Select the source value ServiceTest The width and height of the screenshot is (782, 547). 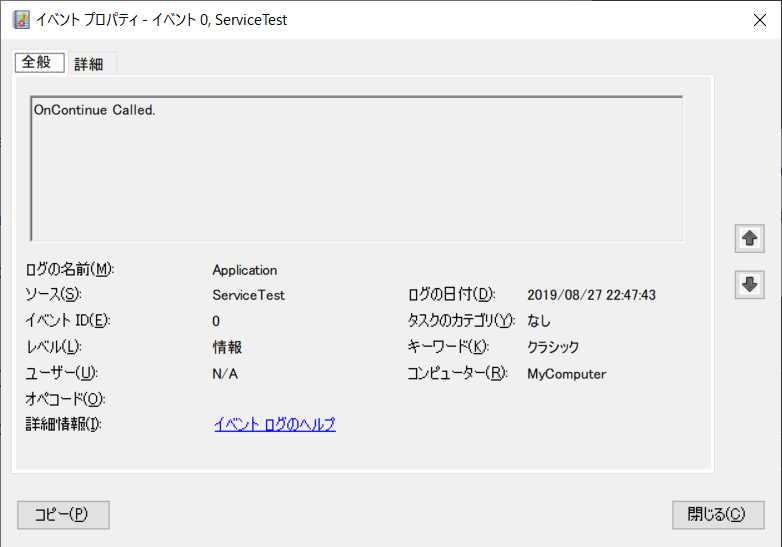tap(249, 295)
